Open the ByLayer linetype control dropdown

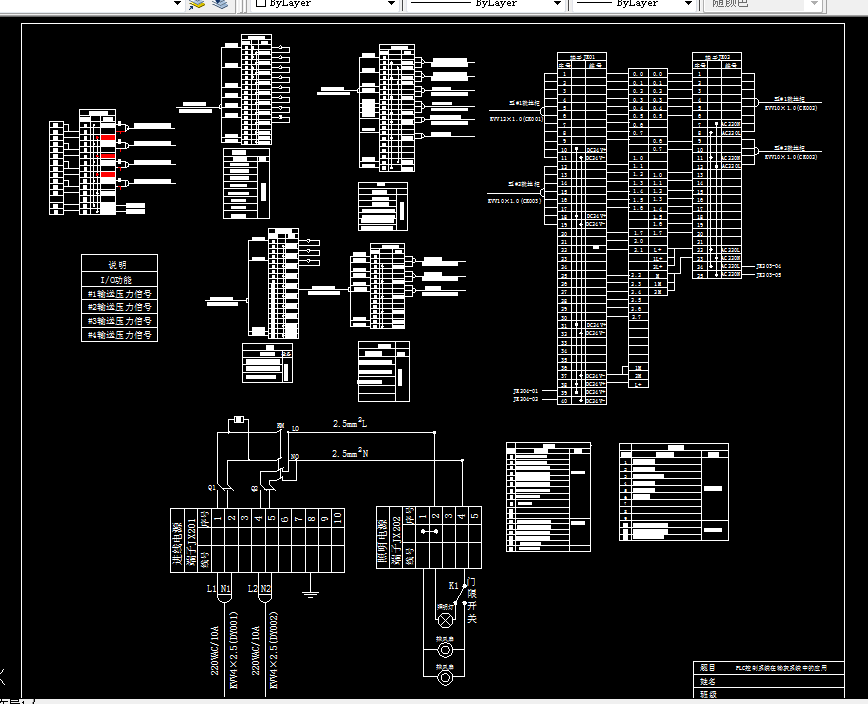(x=557, y=3)
